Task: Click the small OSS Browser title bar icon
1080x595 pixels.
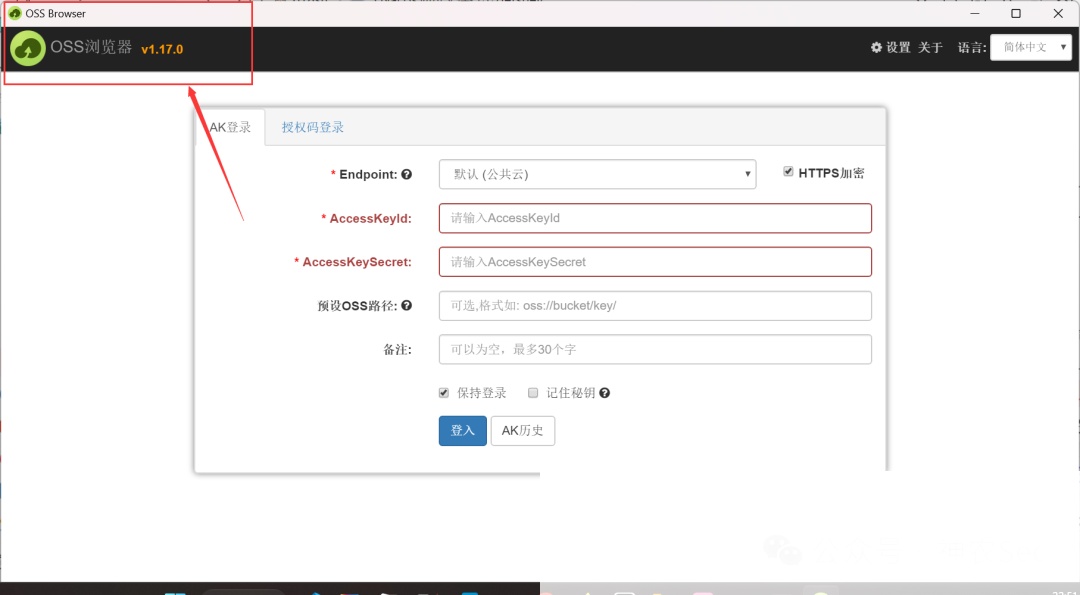Action: tap(14, 13)
